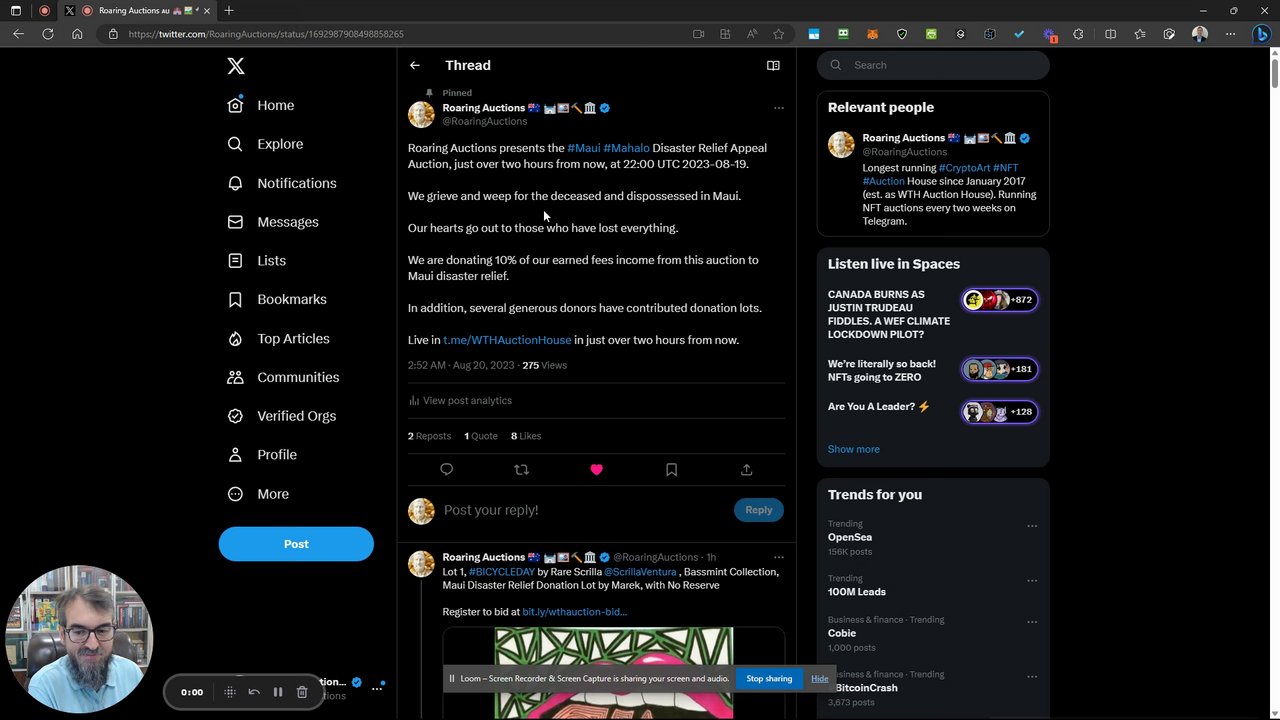1280x720 pixels.
Task: Add this page to favorites star
Action: click(x=778, y=34)
